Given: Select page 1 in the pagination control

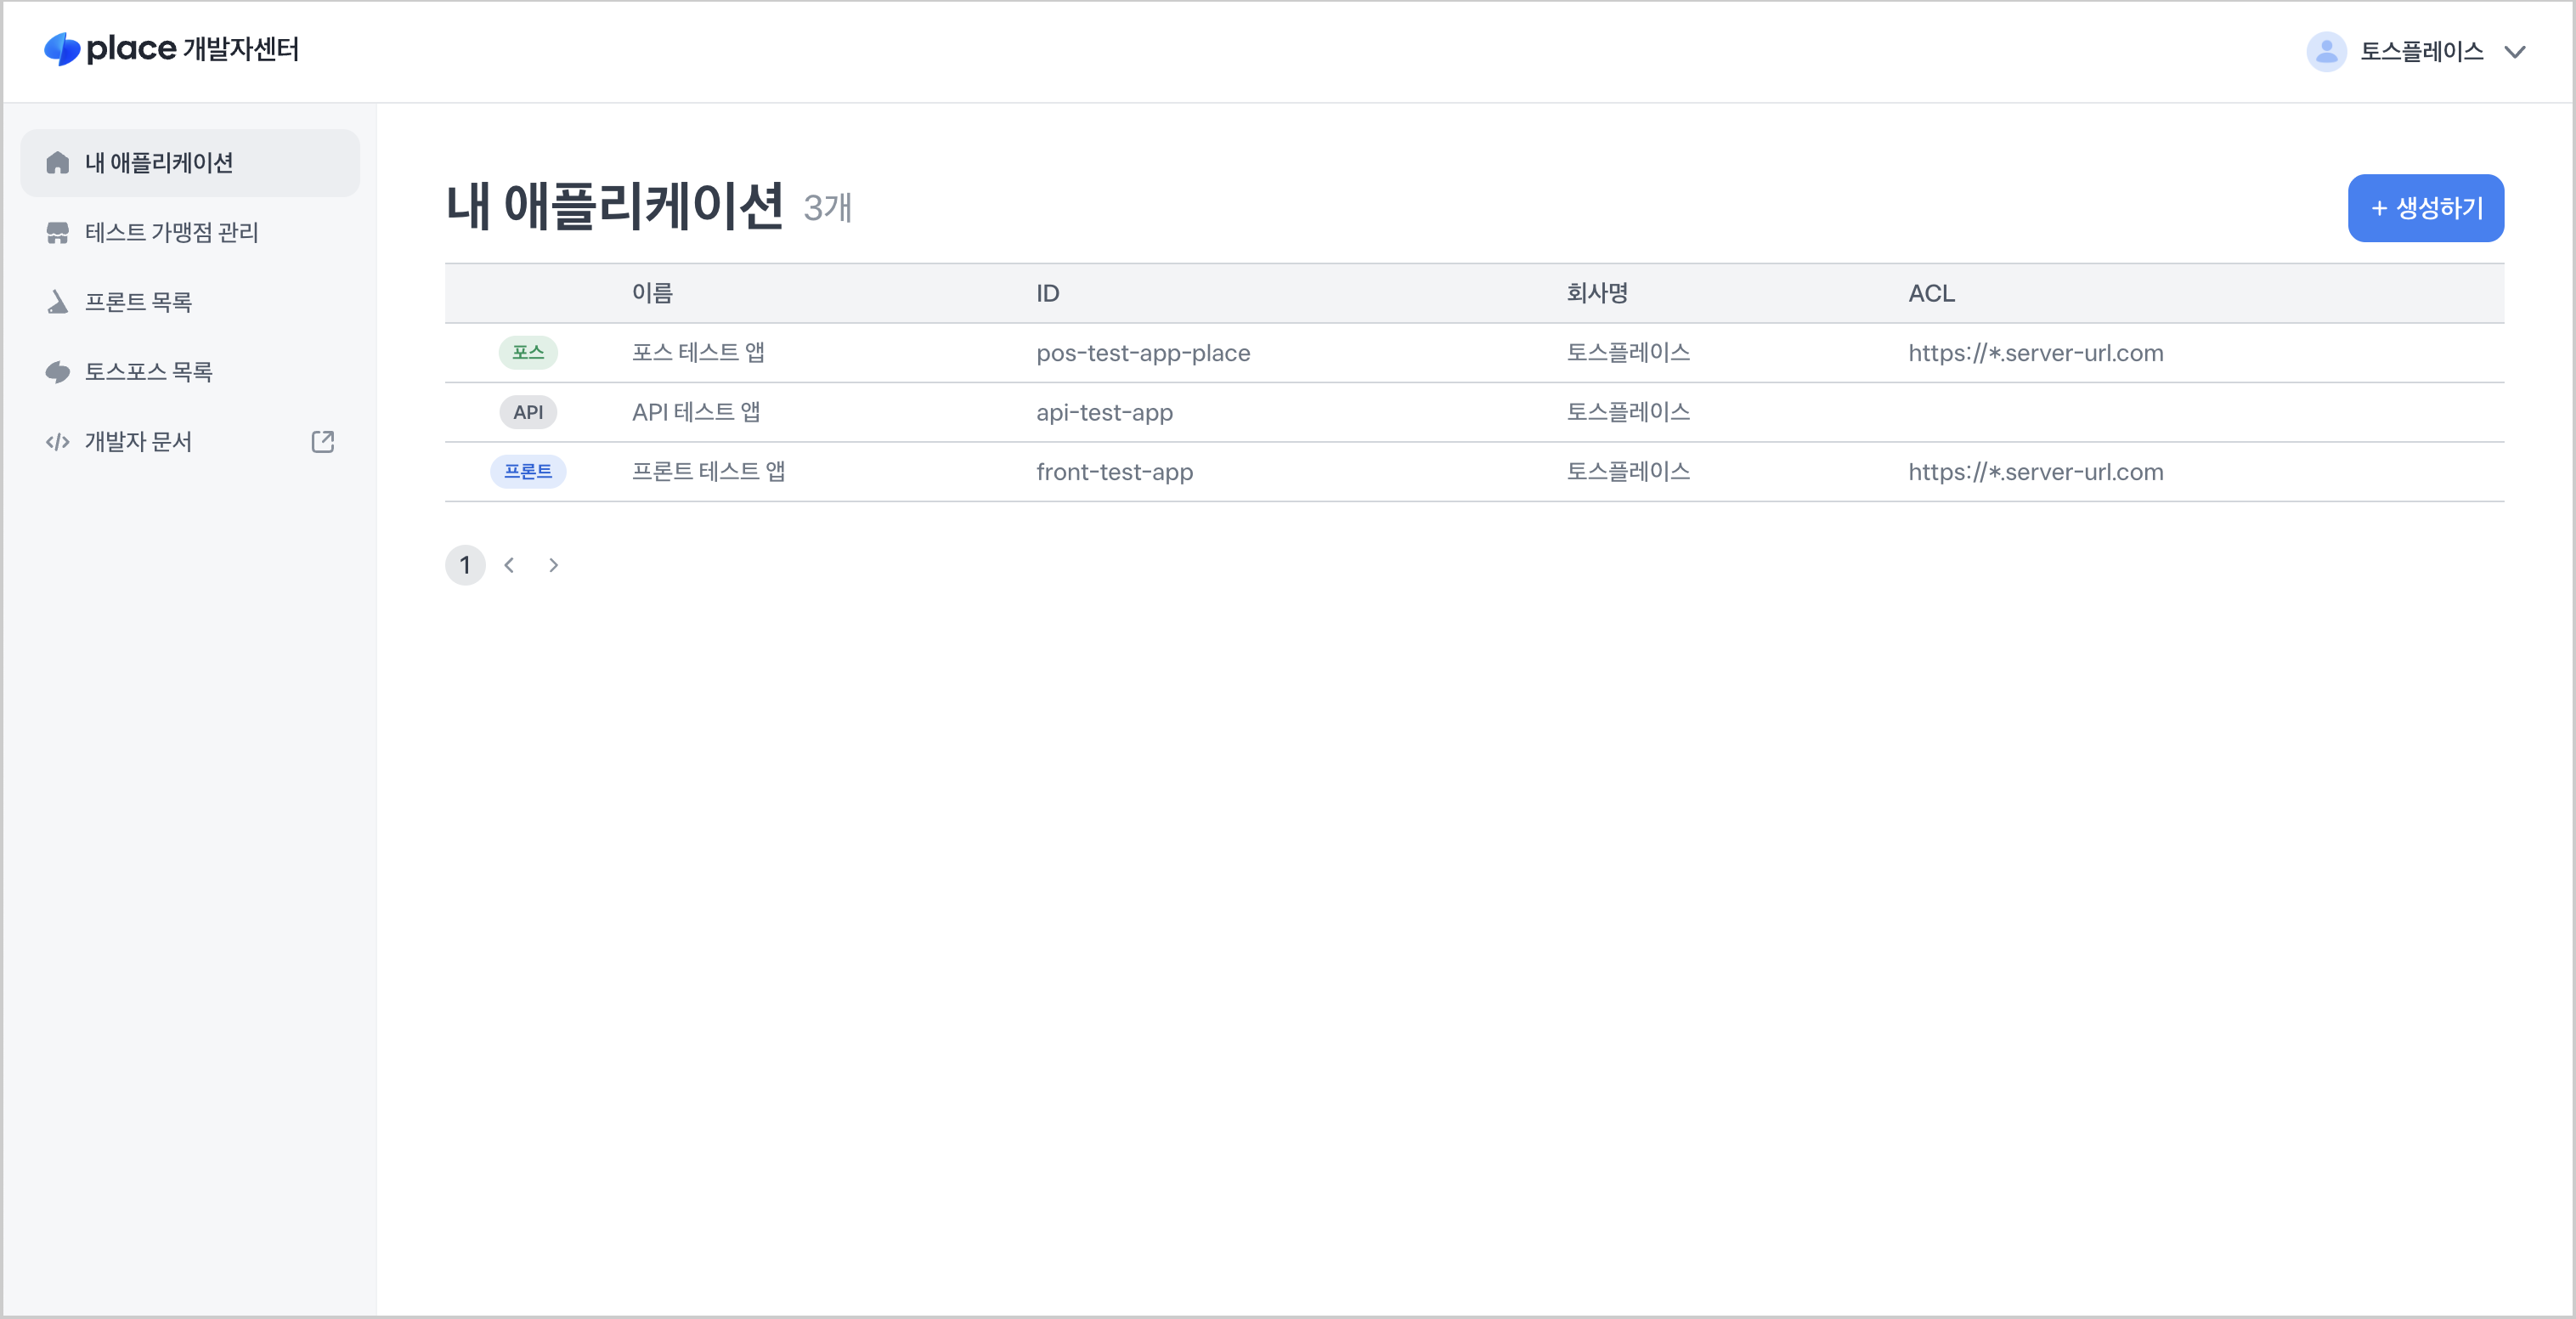Looking at the screenshot, I should 465,565.
